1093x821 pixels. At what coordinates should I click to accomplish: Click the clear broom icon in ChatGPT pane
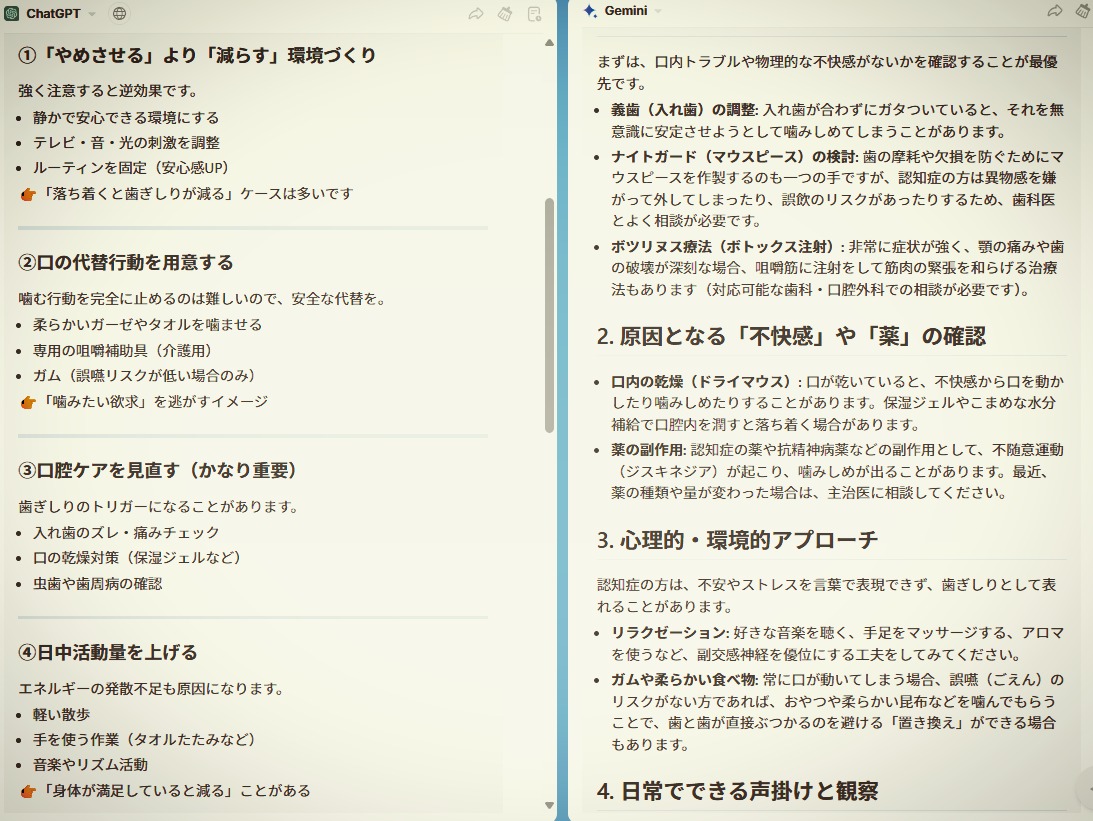(505, 13)
